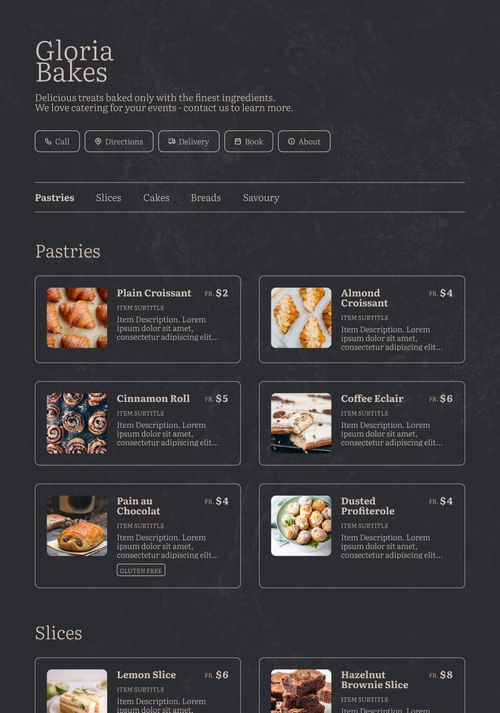
Task: Click the info icon on About button
Action: [x=291, y=141]
